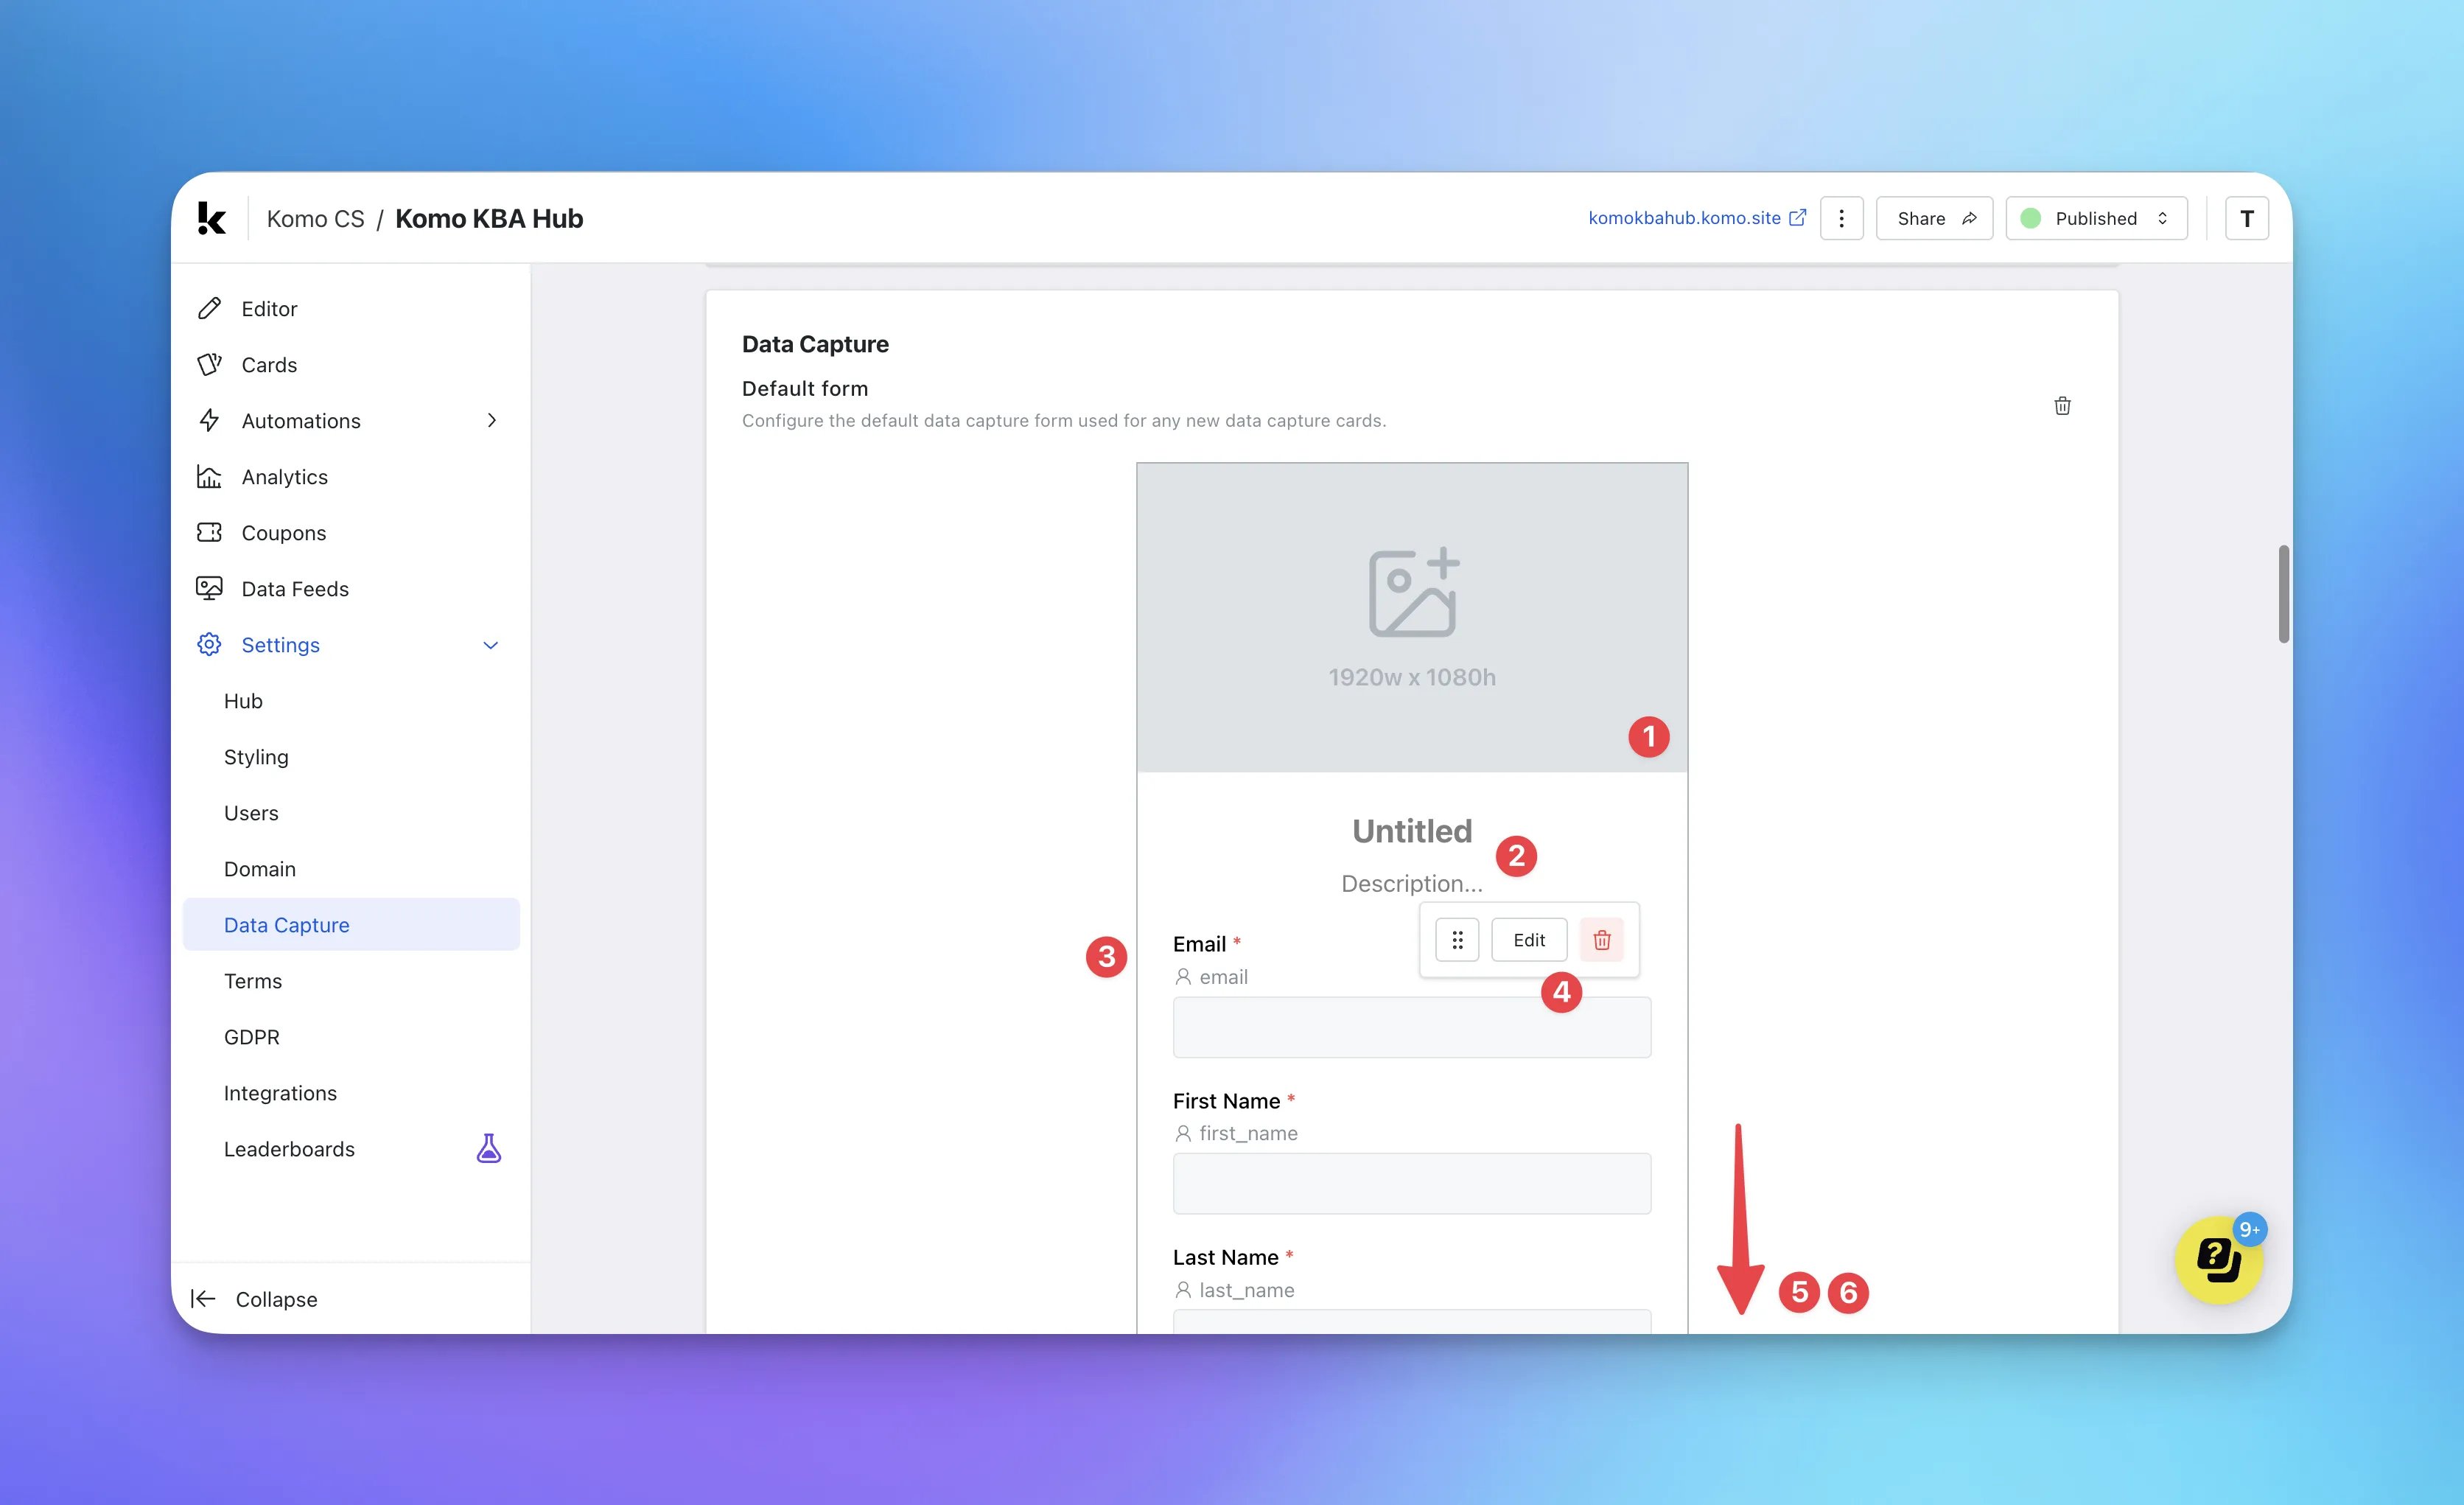Select Domain settings

click(x=350, y=868)
